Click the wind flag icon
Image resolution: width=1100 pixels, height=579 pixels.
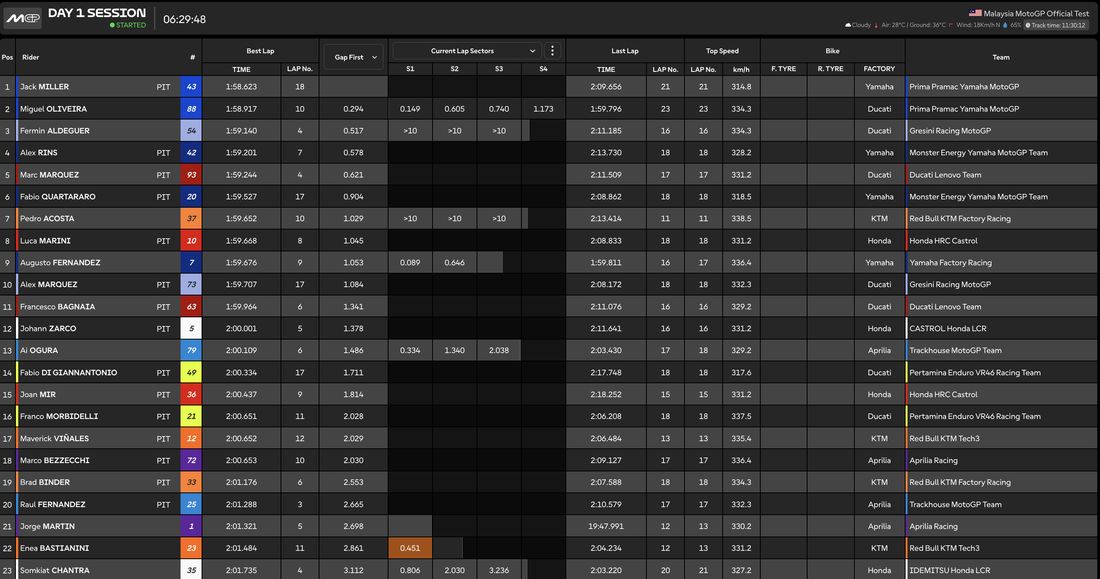pyautogui.click(x=951, y=25)
